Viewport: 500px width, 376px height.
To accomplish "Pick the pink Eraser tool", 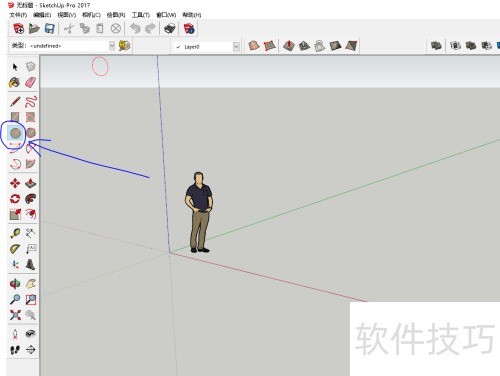I will tap(30, 82).
